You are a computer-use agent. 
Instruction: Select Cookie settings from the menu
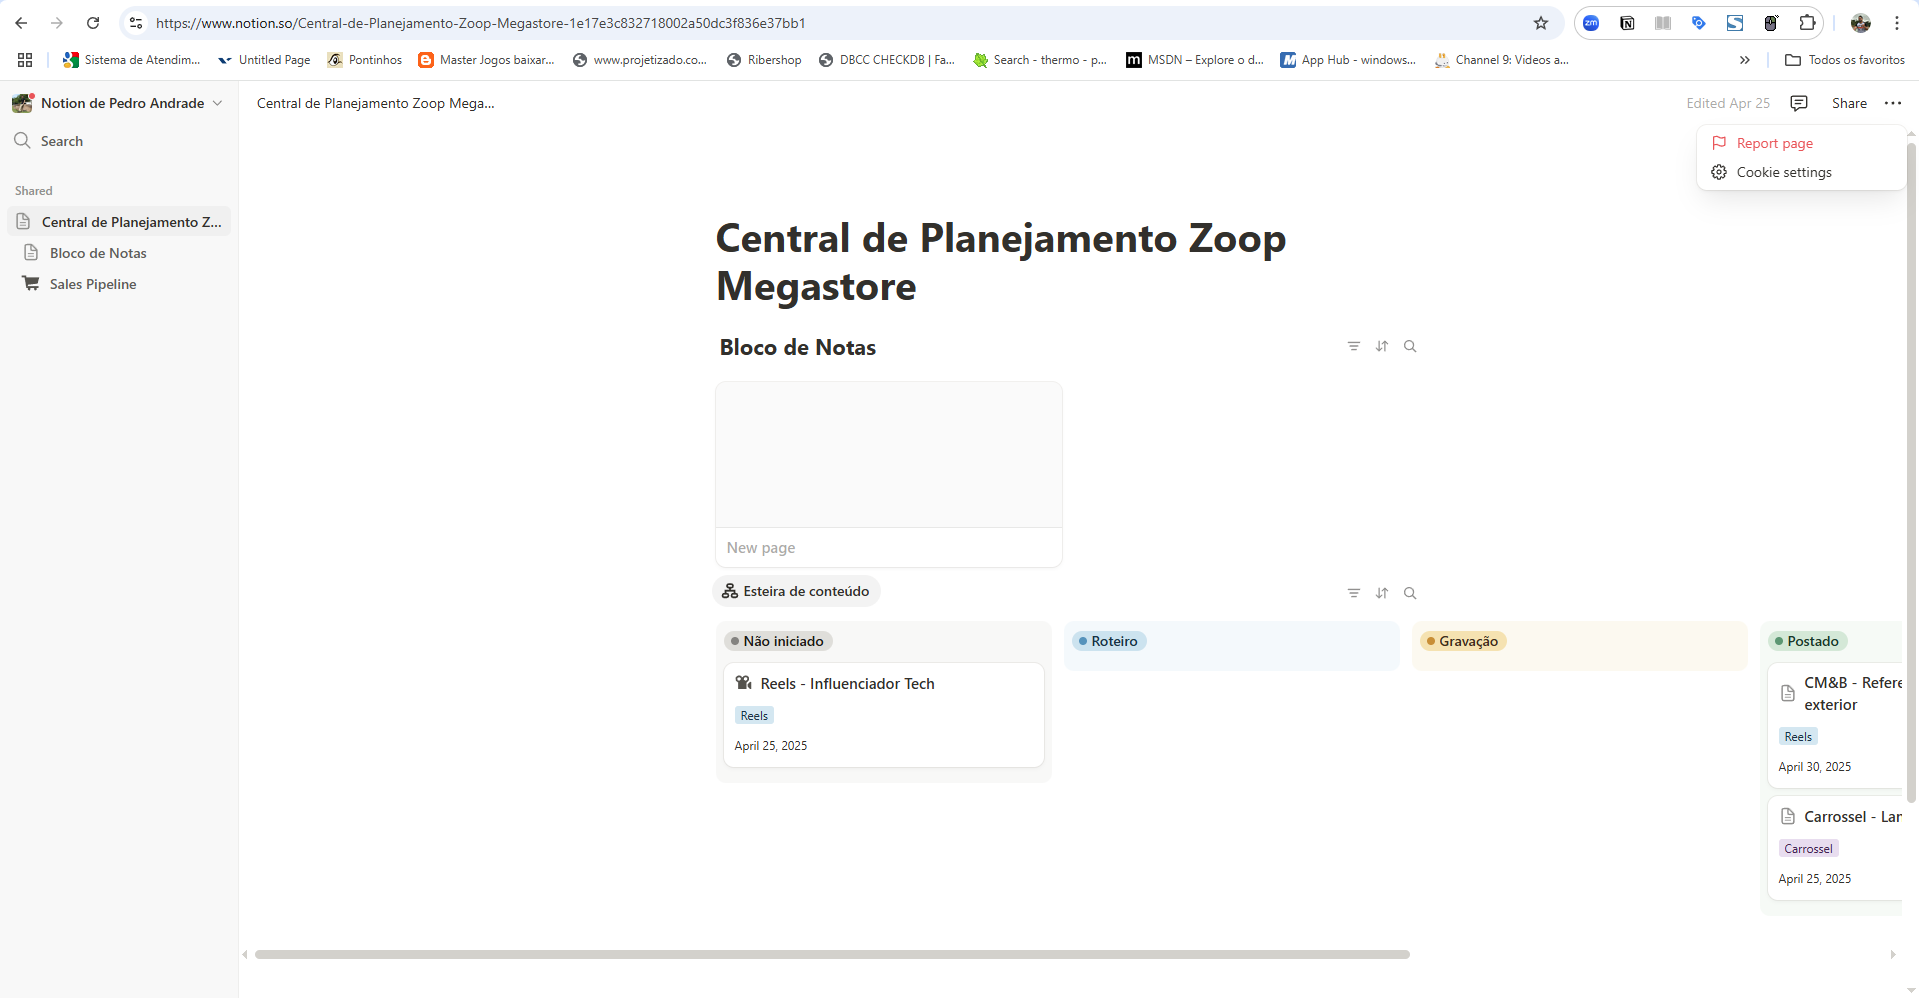tap(1800, 172)
